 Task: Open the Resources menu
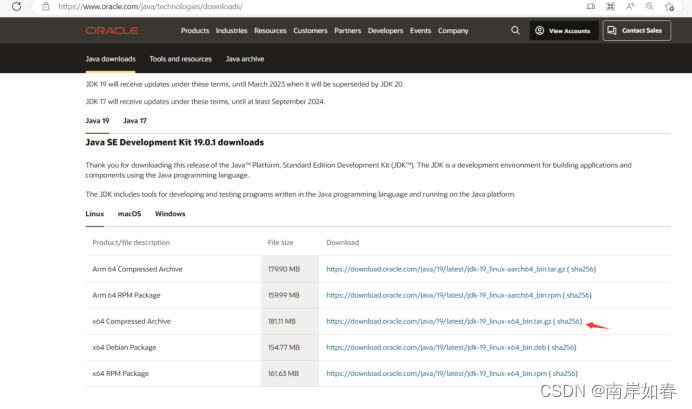[270, 30]
